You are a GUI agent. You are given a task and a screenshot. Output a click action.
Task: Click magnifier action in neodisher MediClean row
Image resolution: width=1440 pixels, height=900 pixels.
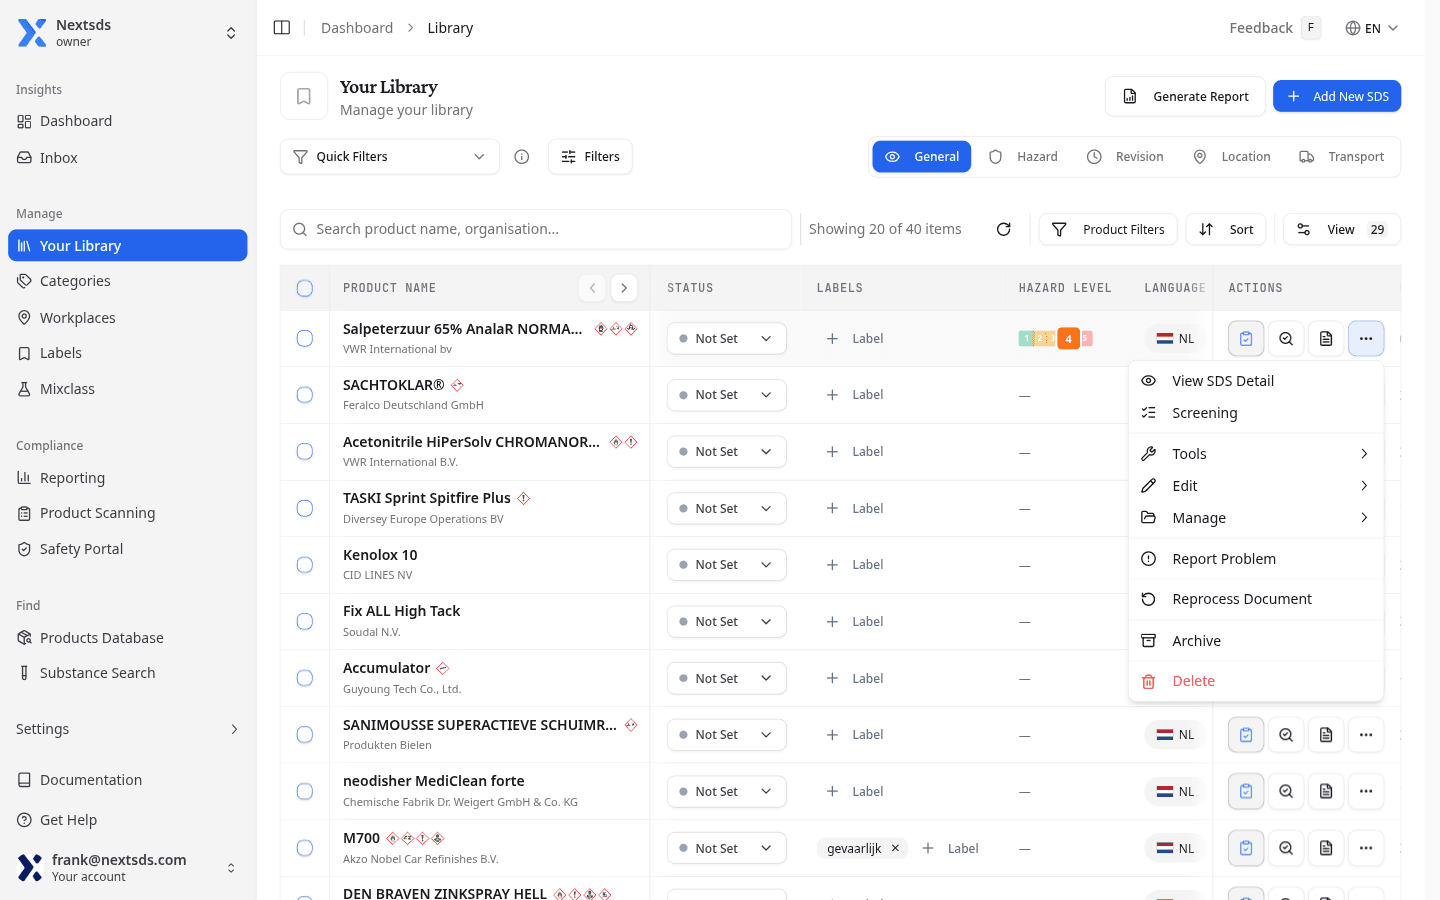[1286, 792]
